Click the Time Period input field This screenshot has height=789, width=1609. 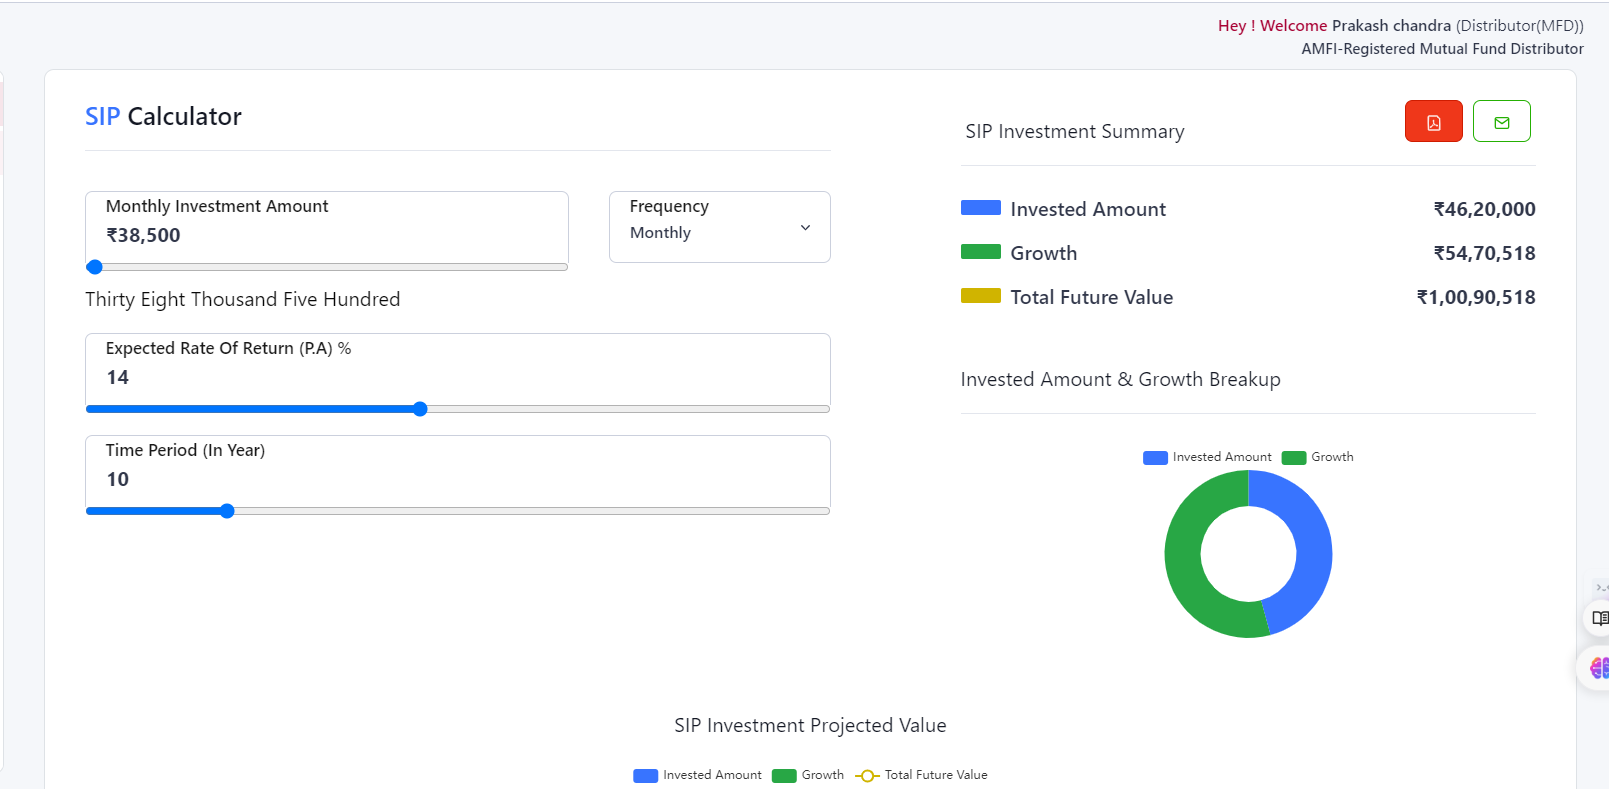click(x=457, y=479)
